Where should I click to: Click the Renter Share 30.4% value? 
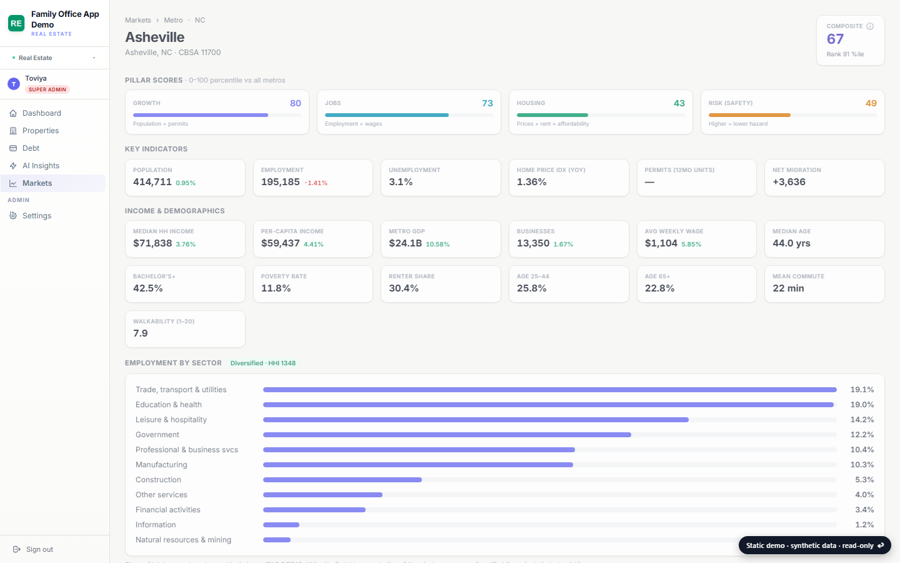(x=404, y=288)
